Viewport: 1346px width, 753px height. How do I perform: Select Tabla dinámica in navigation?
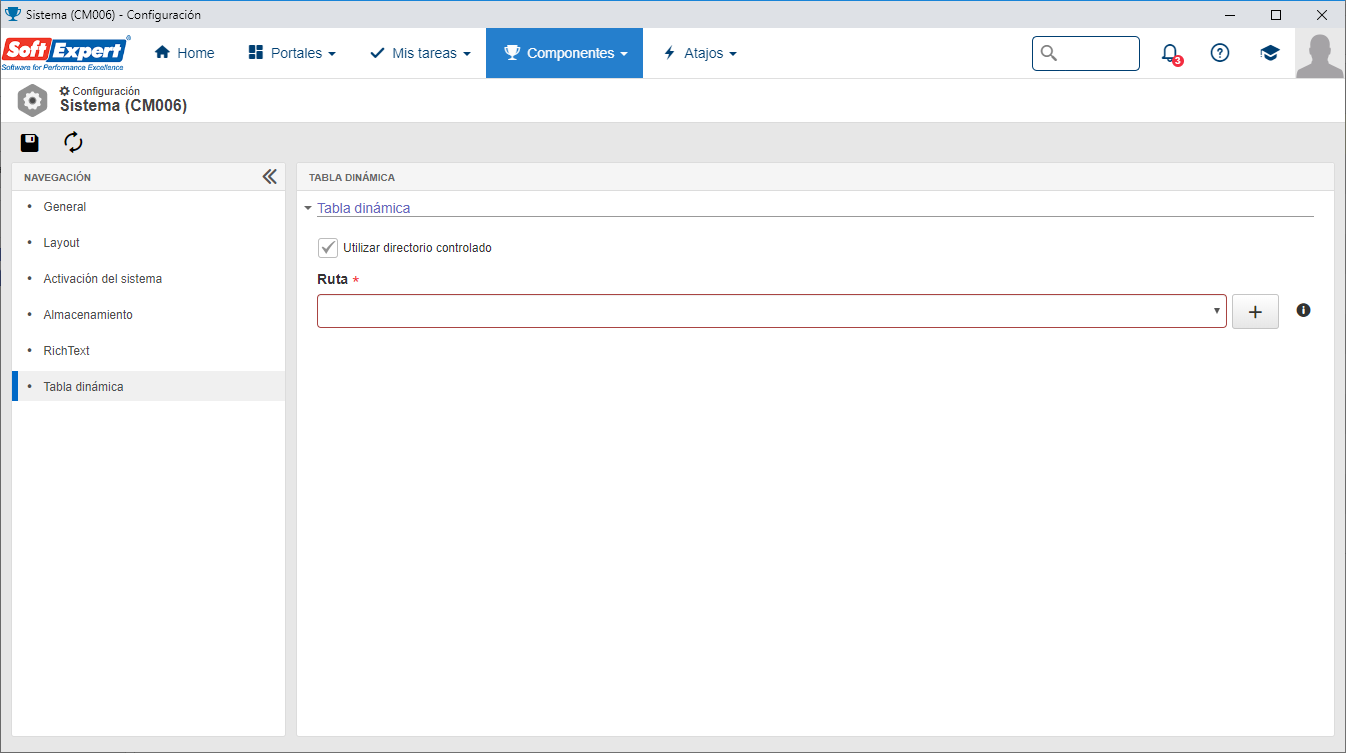pyautogui.click(x=149, y=386)
